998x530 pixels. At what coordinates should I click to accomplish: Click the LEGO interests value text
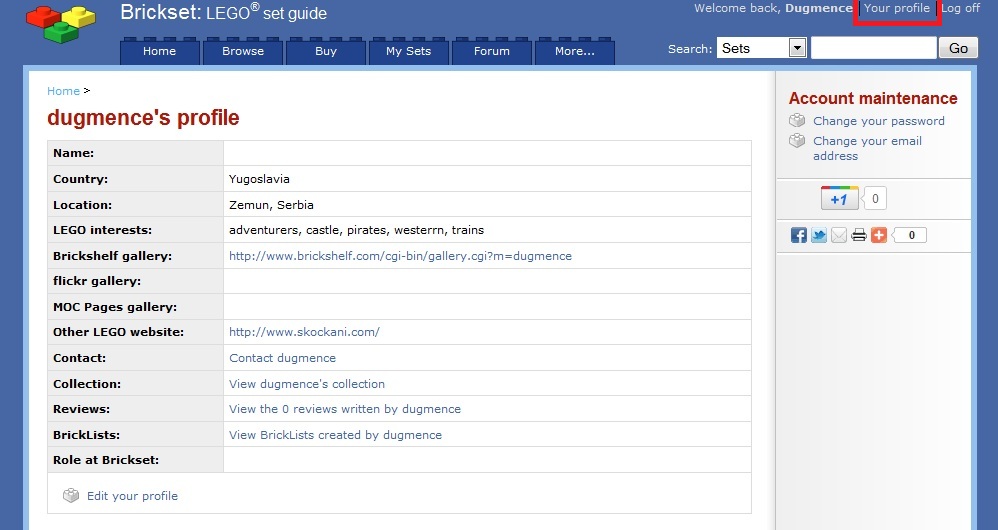356,230
